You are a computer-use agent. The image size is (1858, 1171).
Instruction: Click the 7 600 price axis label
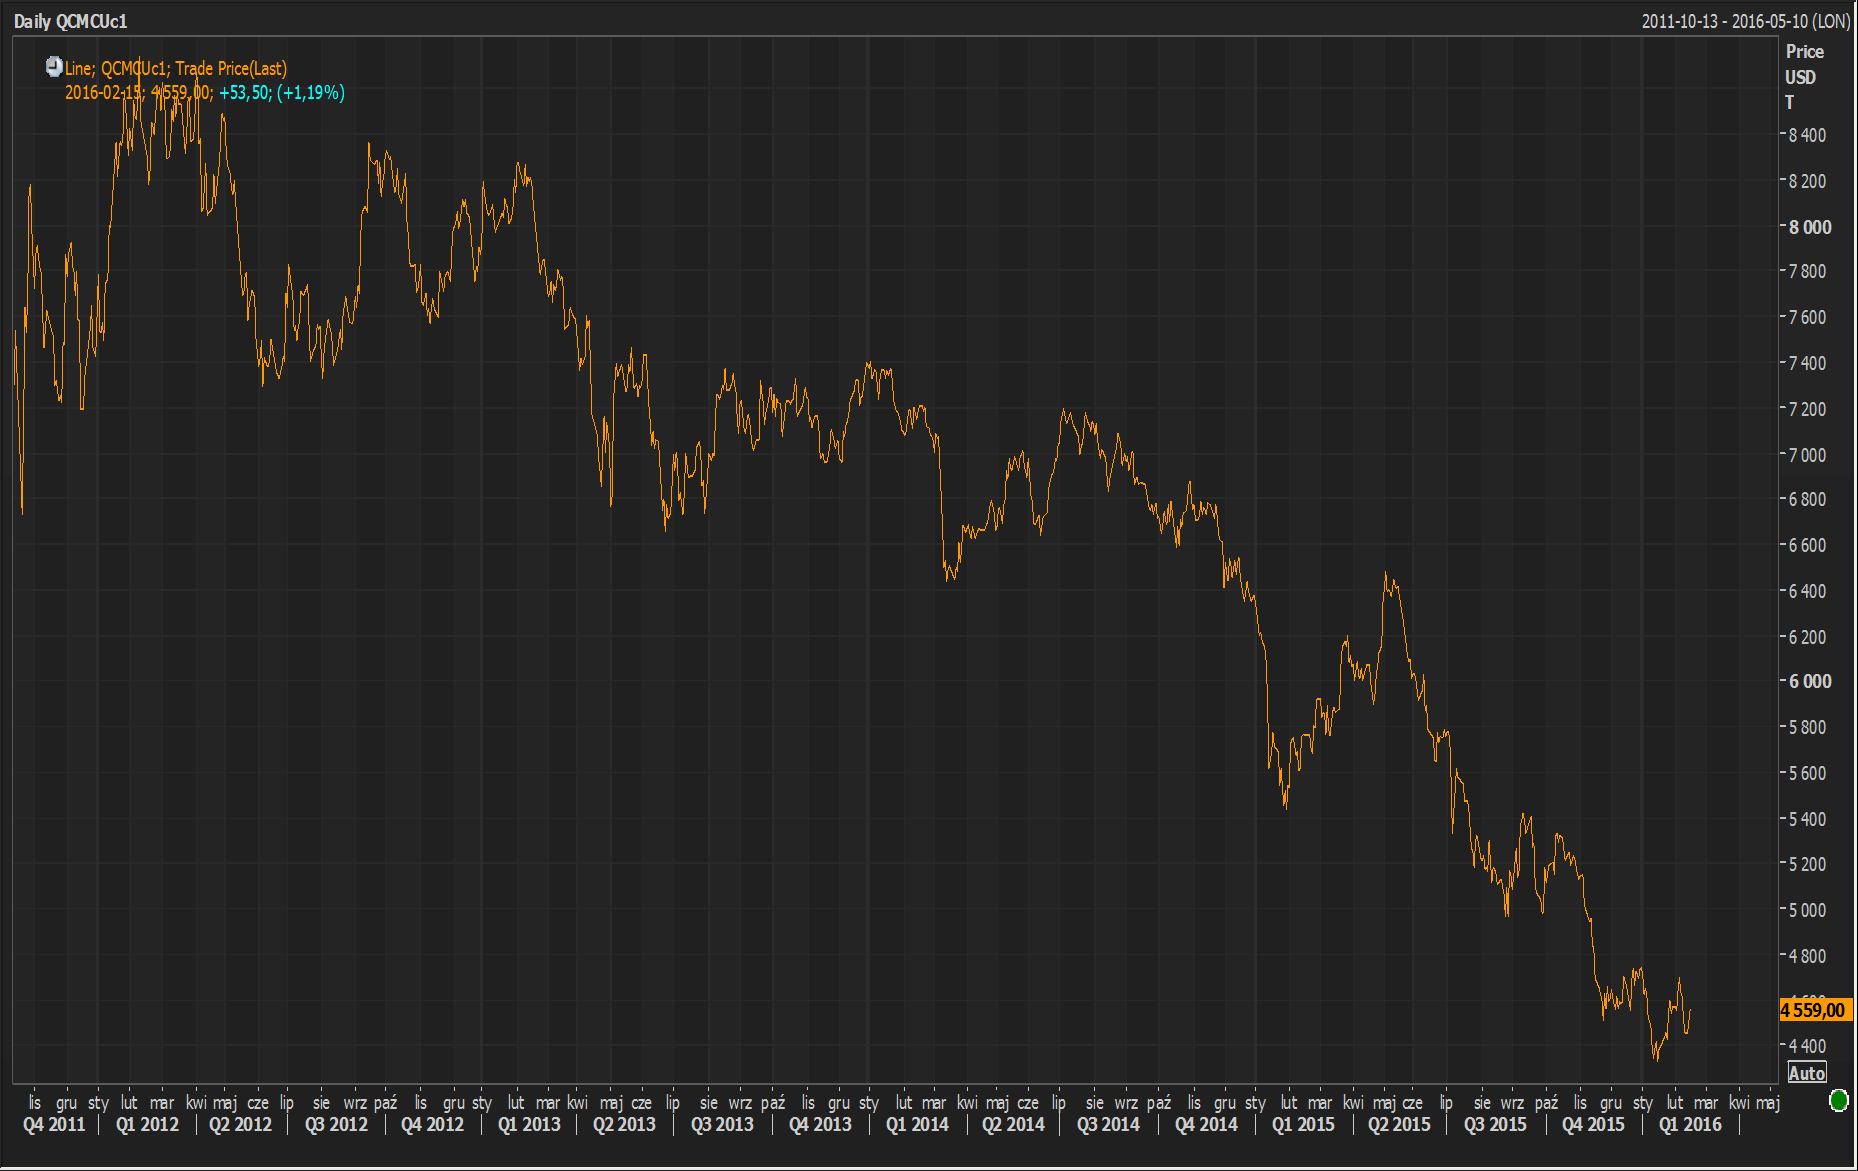(1807, 317)
